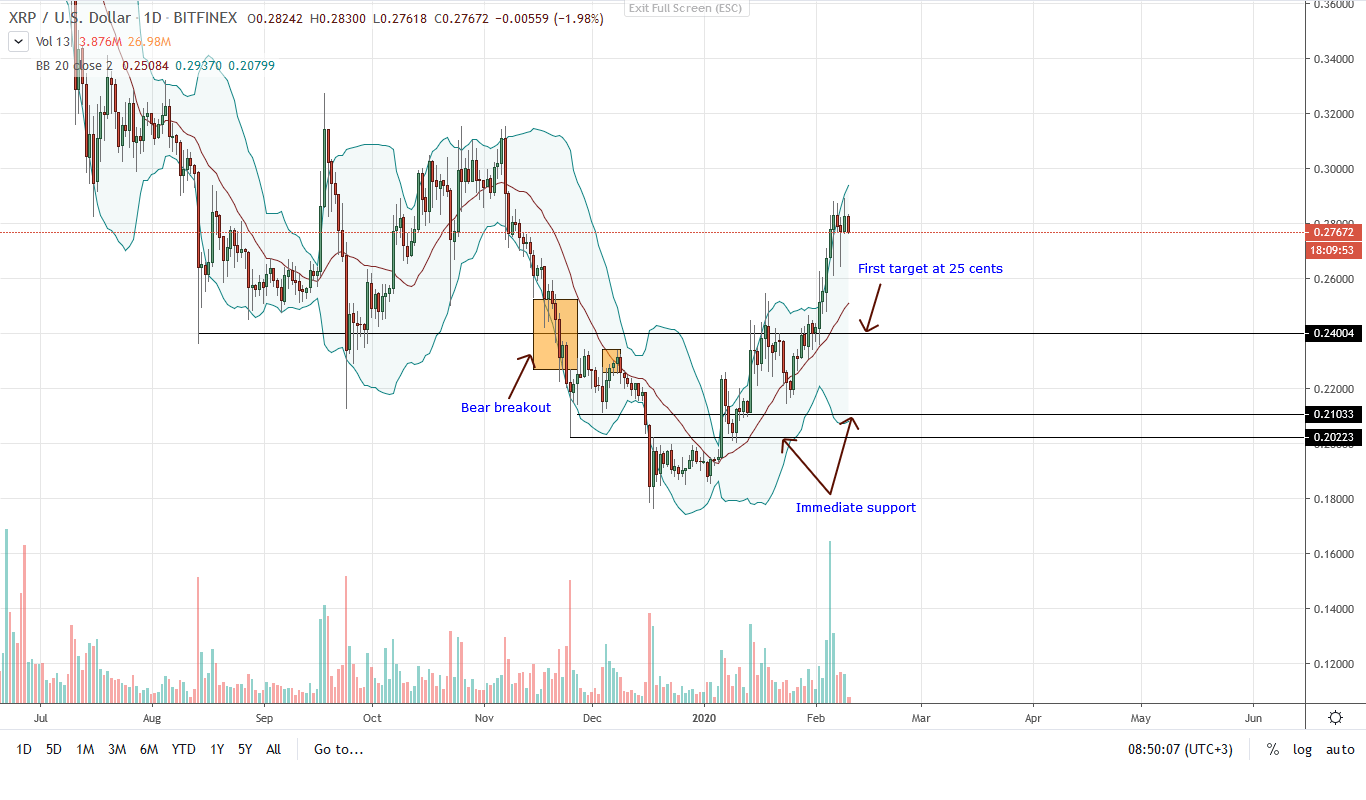Viewport: 1366px width, 800px height.
Task: Set range to 5D
Action: pyautogui.click(x=54, y=749)
